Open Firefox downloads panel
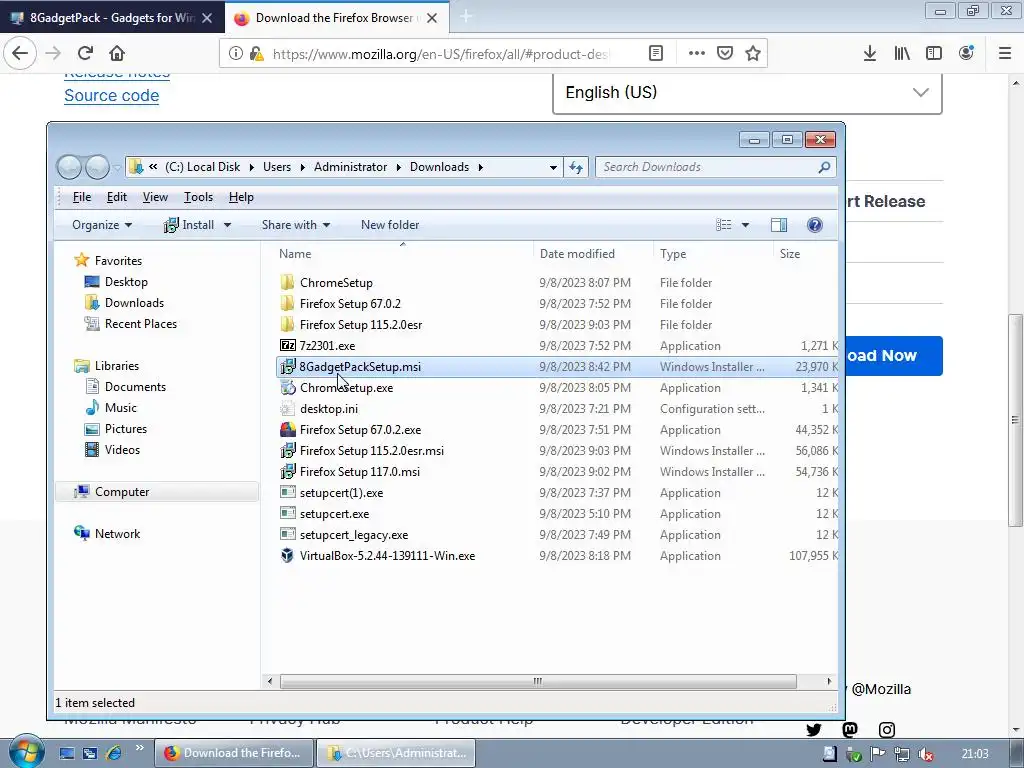 869,53
